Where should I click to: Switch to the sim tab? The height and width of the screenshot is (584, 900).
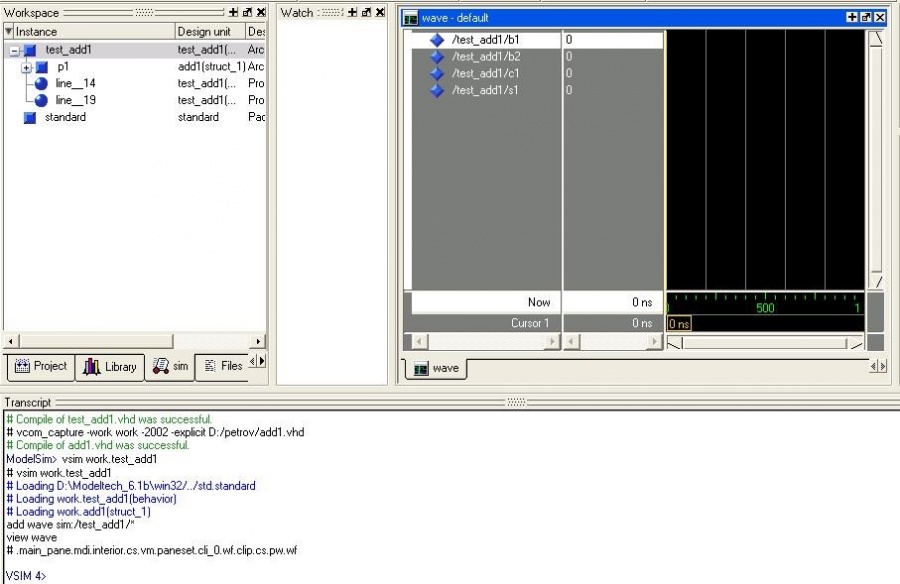click(170, 366)
